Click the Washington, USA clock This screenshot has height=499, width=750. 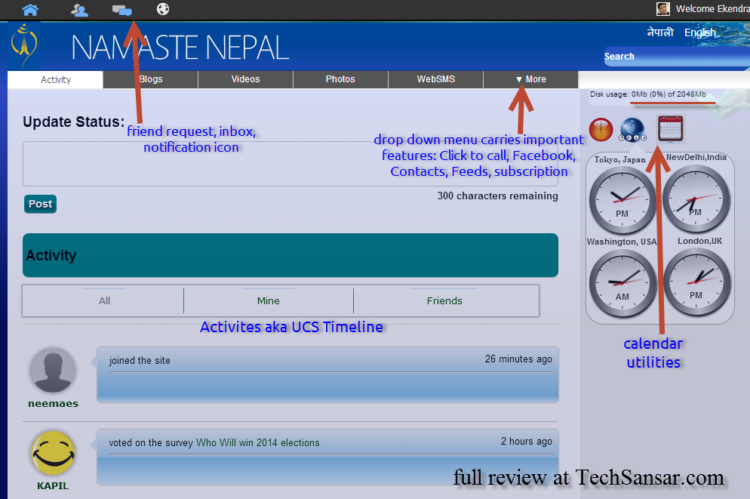coord(622,283)
